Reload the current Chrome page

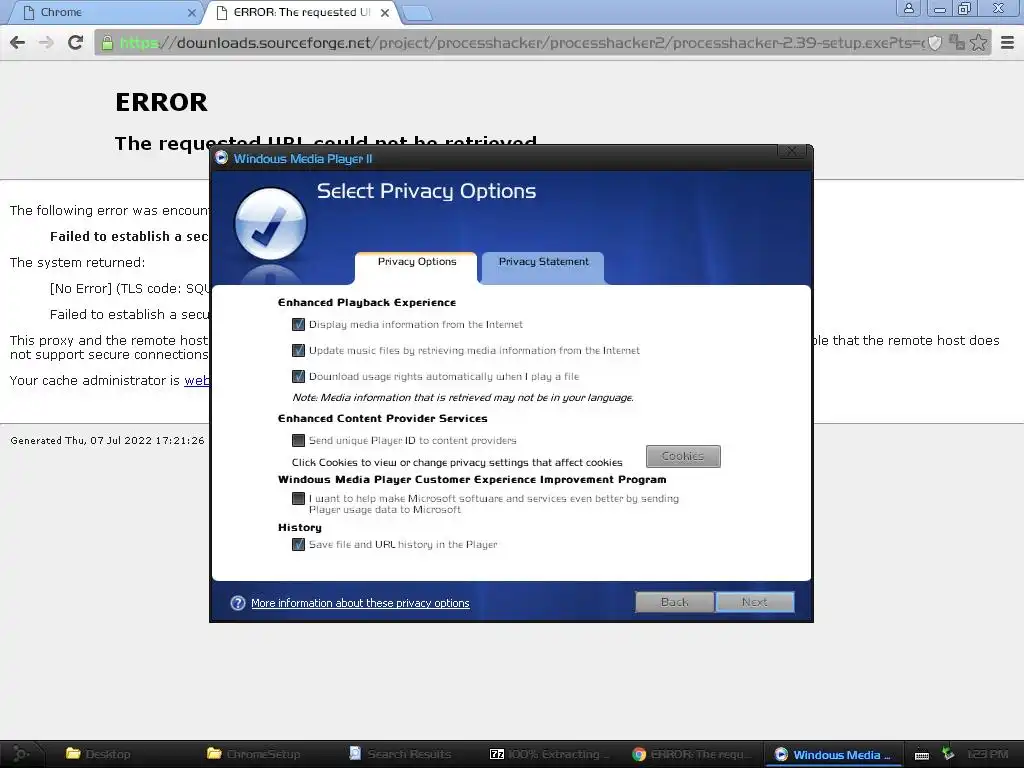tap(76, 43)
